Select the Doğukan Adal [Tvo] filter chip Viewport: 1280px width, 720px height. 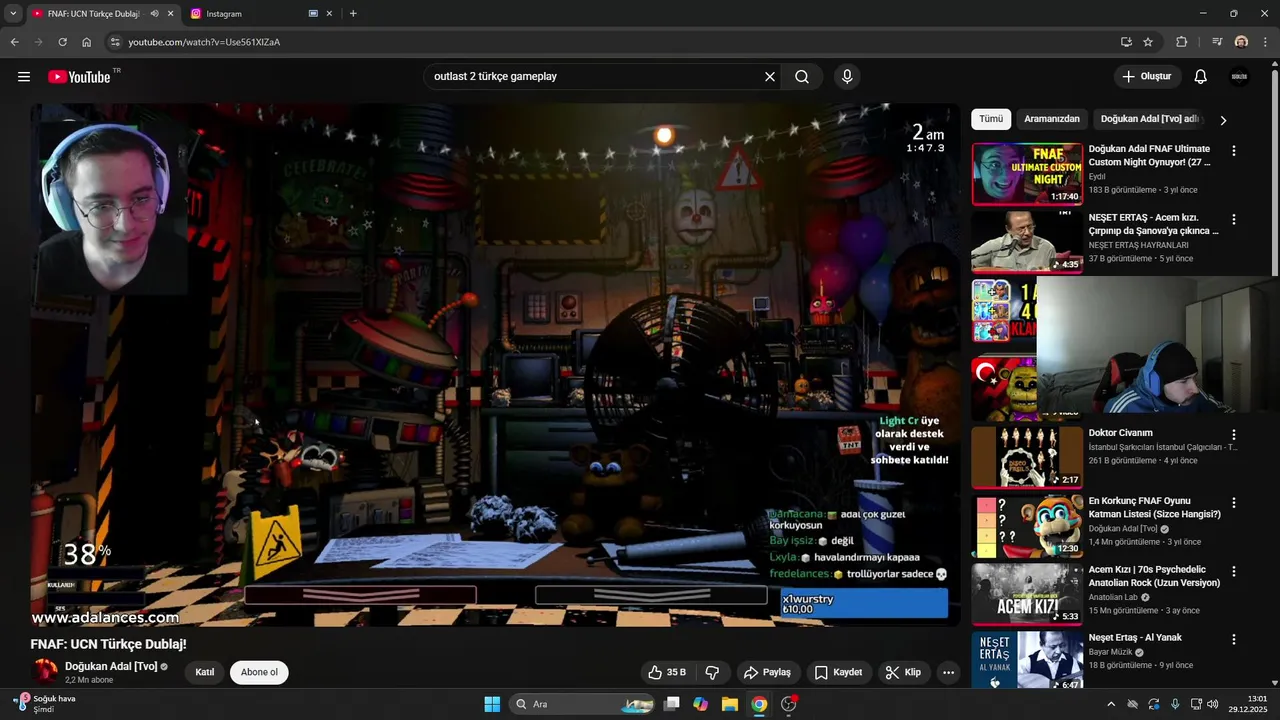pos(1149,119)
